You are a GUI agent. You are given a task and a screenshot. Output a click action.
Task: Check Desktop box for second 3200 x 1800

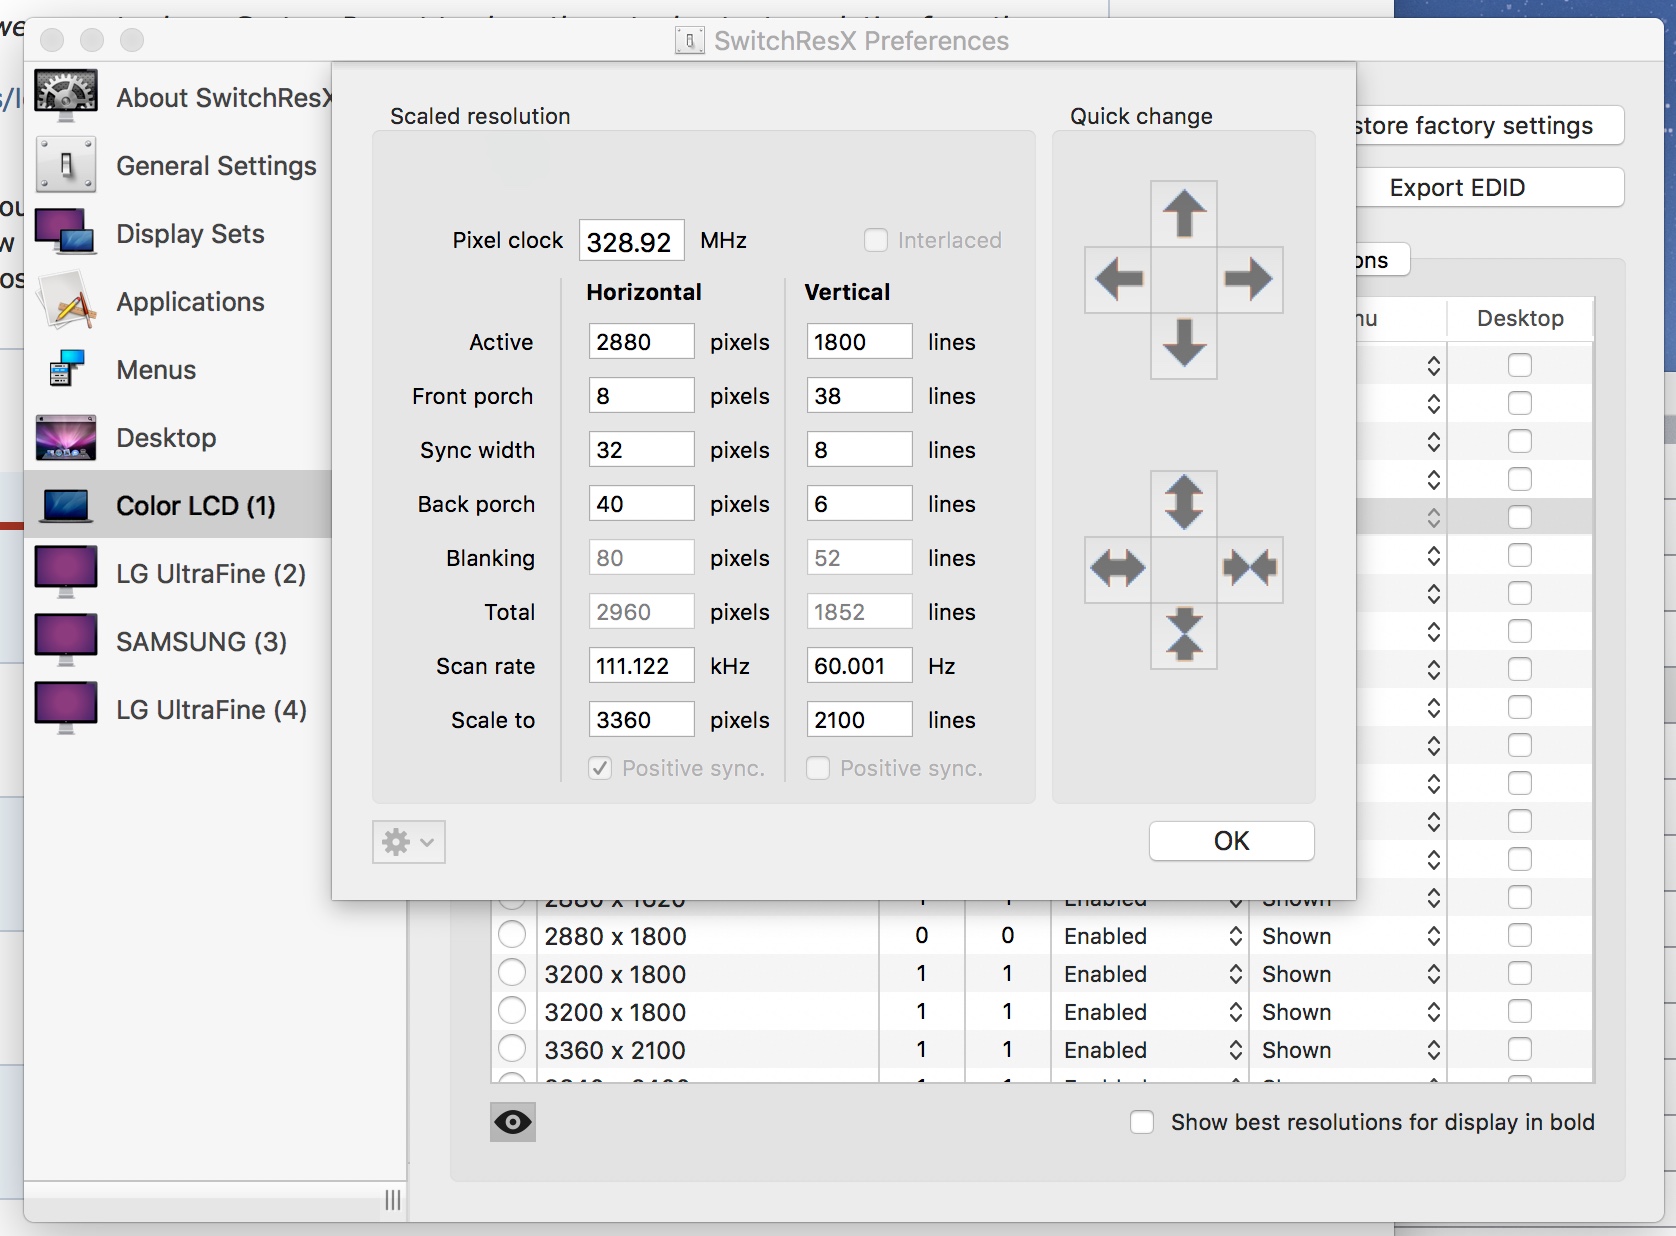tap(1520, 1011)
